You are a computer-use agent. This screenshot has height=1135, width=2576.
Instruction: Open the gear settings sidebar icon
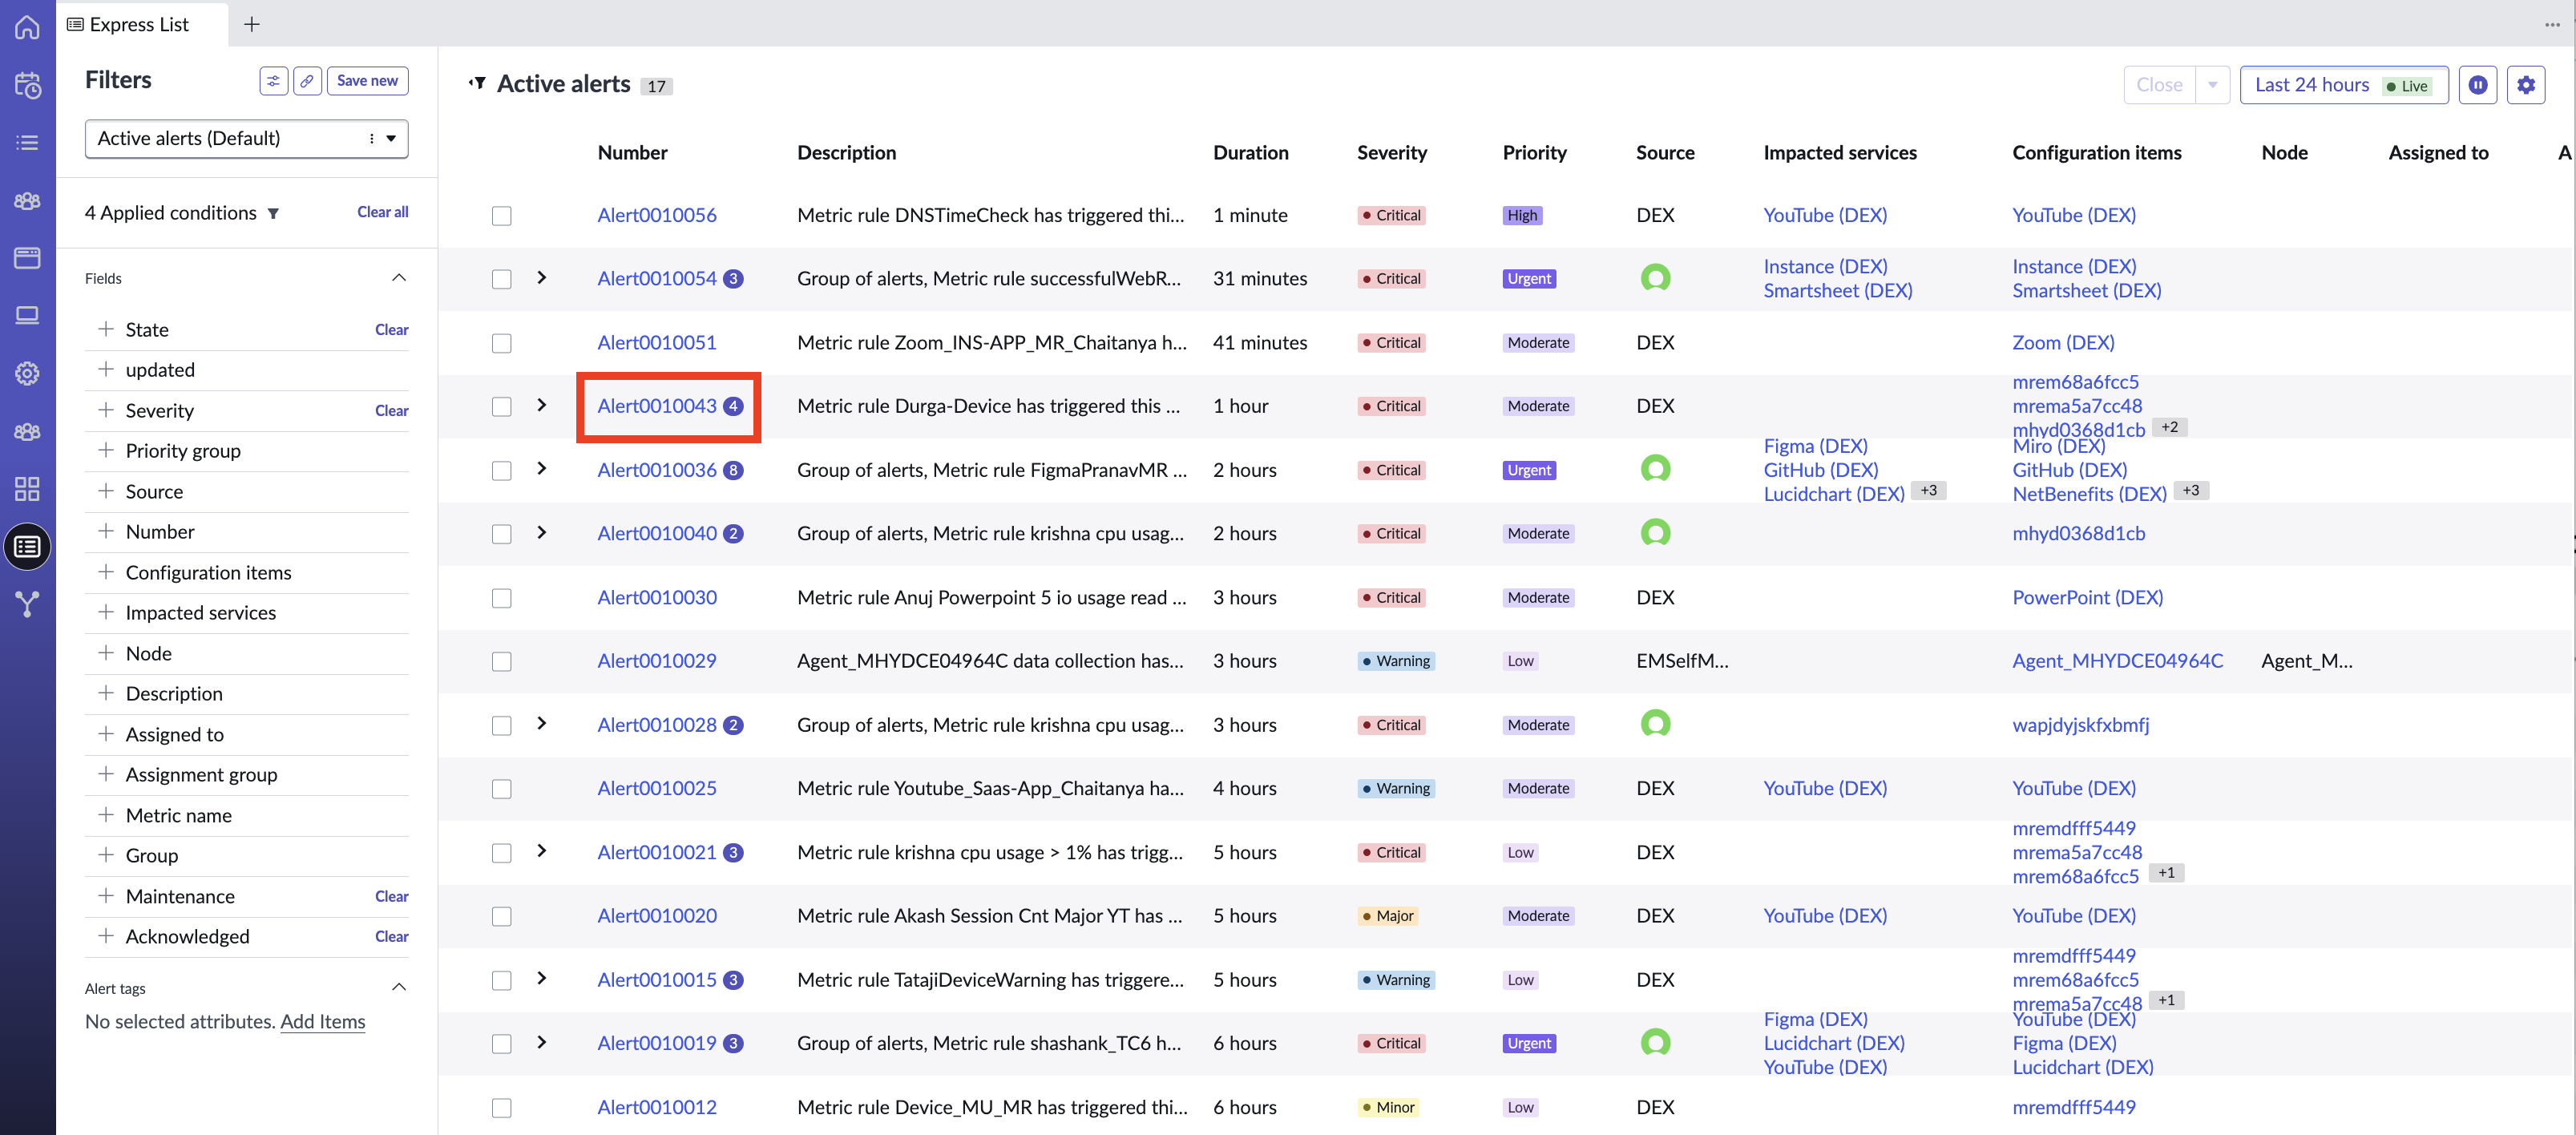point(27,374)
